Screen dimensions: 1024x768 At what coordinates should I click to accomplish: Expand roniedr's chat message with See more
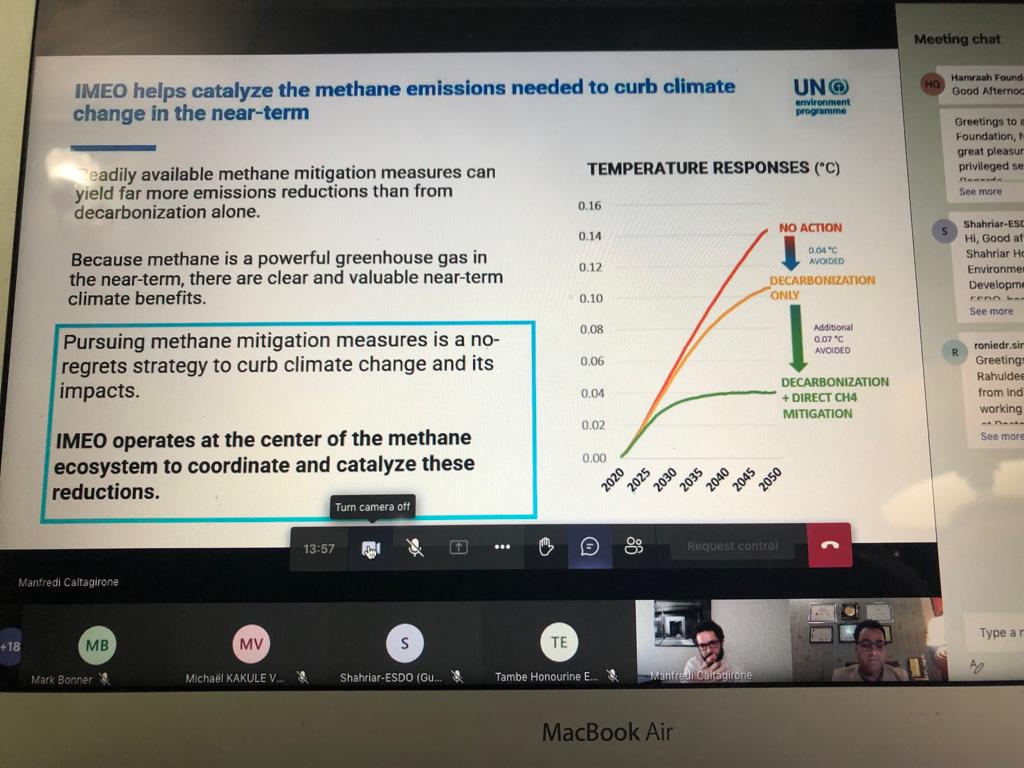point(1001,436)
